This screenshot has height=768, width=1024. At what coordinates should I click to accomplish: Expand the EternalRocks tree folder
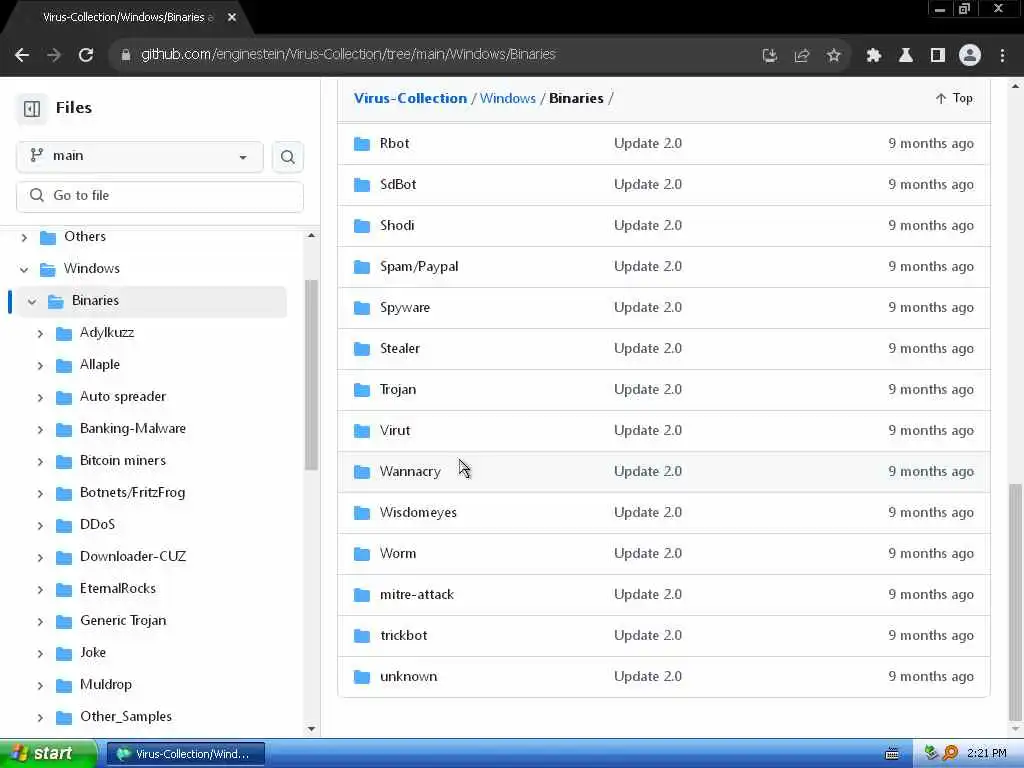pos(40,589)
